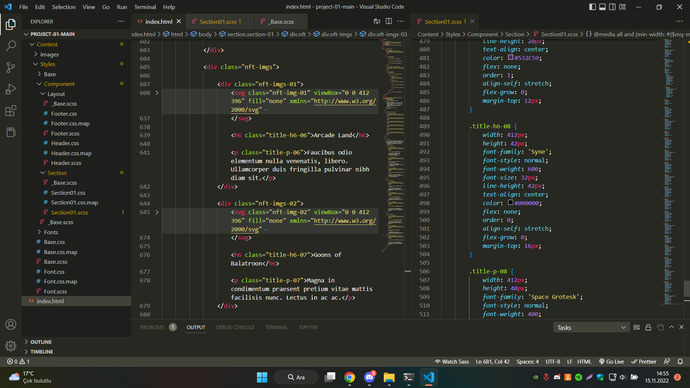Open Run and Debug view
Screen dimensions: 690x388
11,89
